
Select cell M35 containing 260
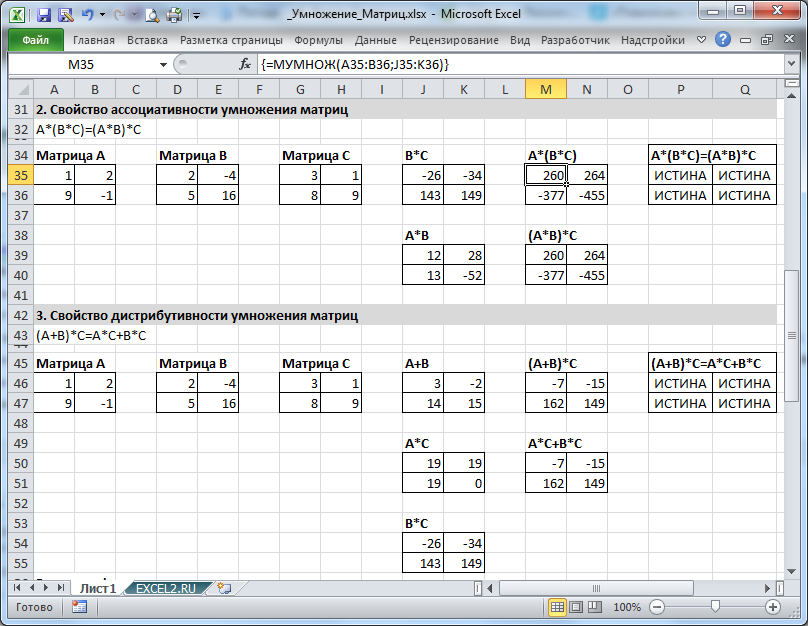click(x=546, y=175)
